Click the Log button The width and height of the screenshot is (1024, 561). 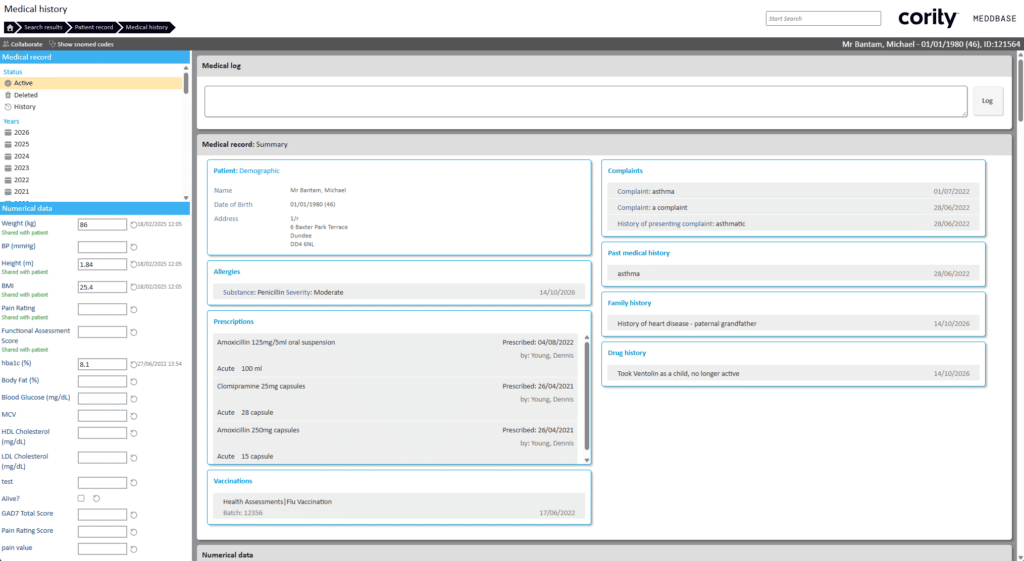(x=987, y=101)
